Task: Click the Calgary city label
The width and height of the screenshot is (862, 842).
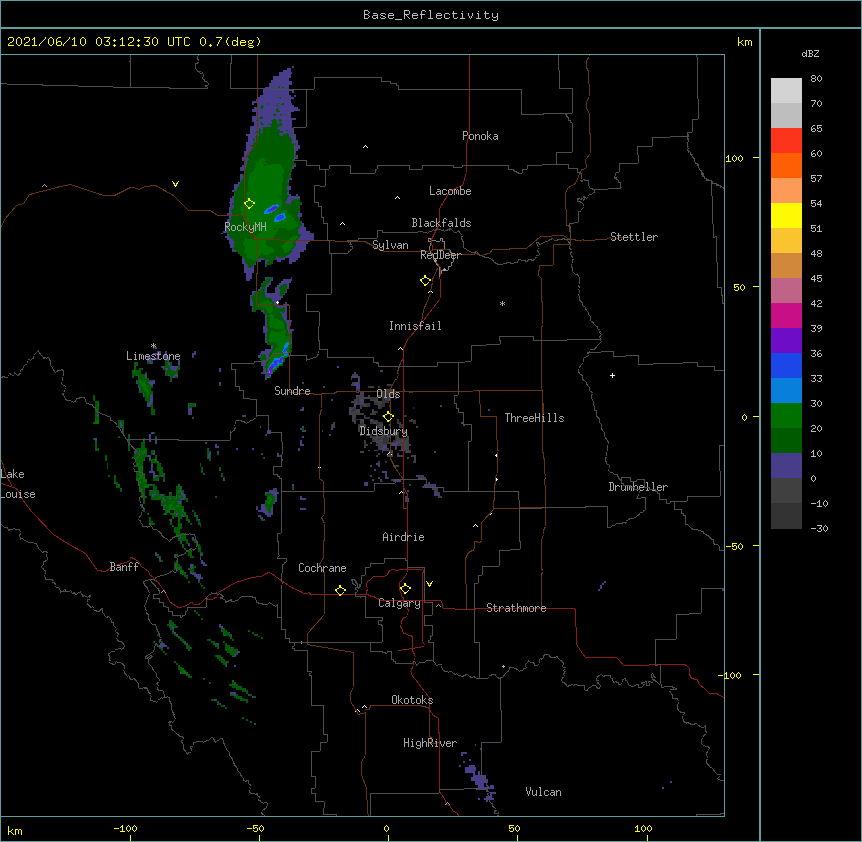Action: tap(399, 603)
